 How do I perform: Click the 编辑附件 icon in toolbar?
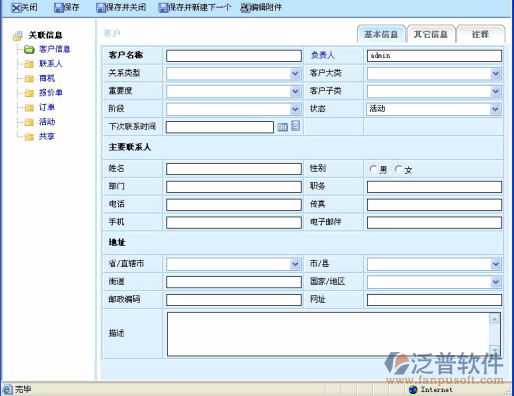[x=245, y=8]
